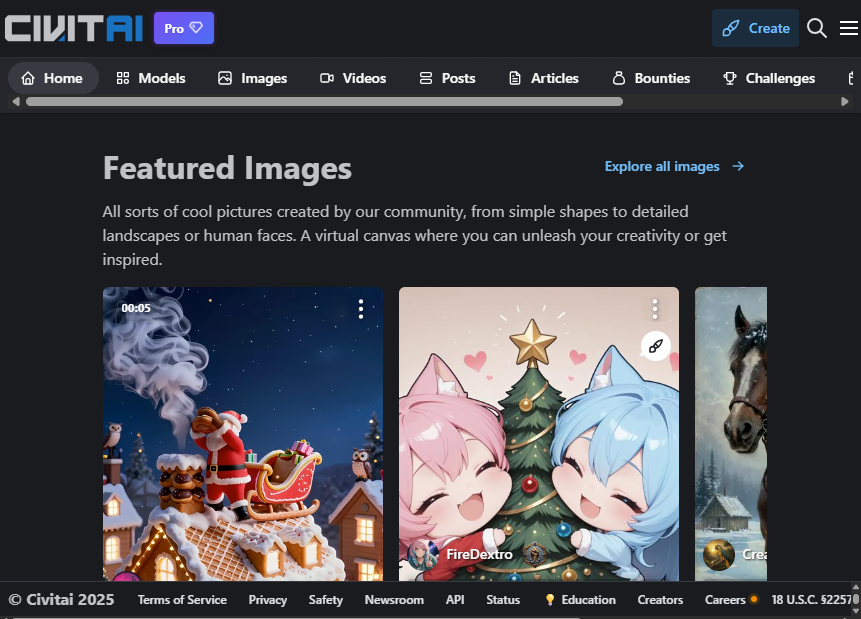This screenshot has height=619, width=861.
Task: Click the Create button
Action: click(x=755, y=28)
